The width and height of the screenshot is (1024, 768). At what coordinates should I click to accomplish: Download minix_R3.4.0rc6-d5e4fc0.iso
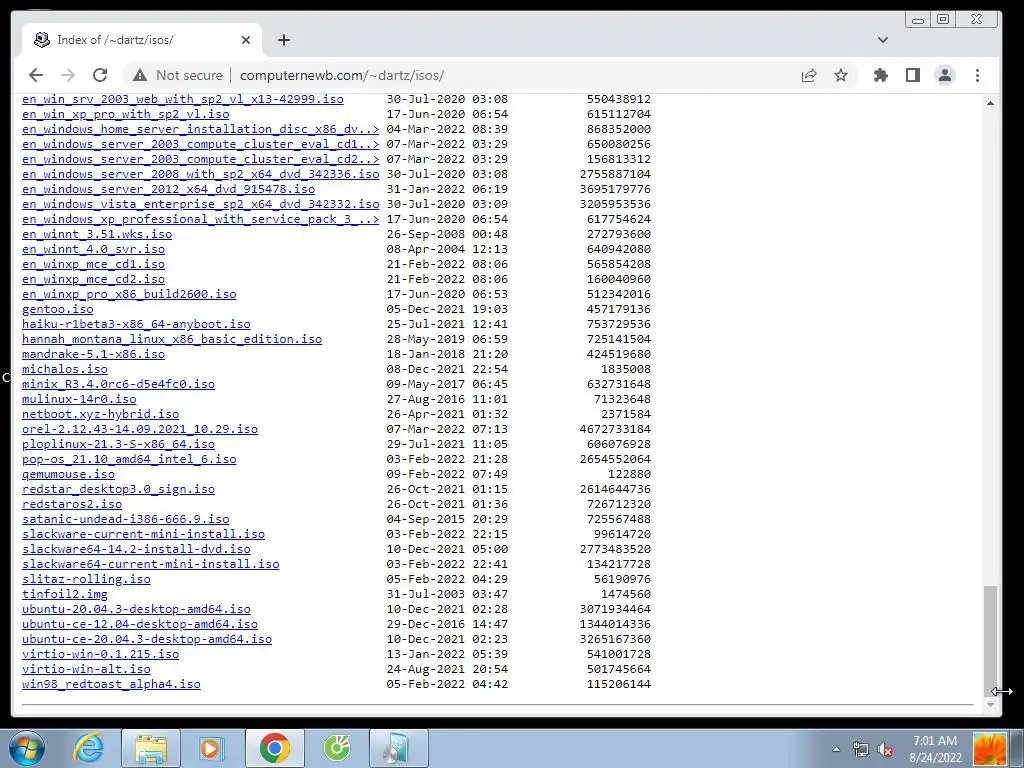118,384
